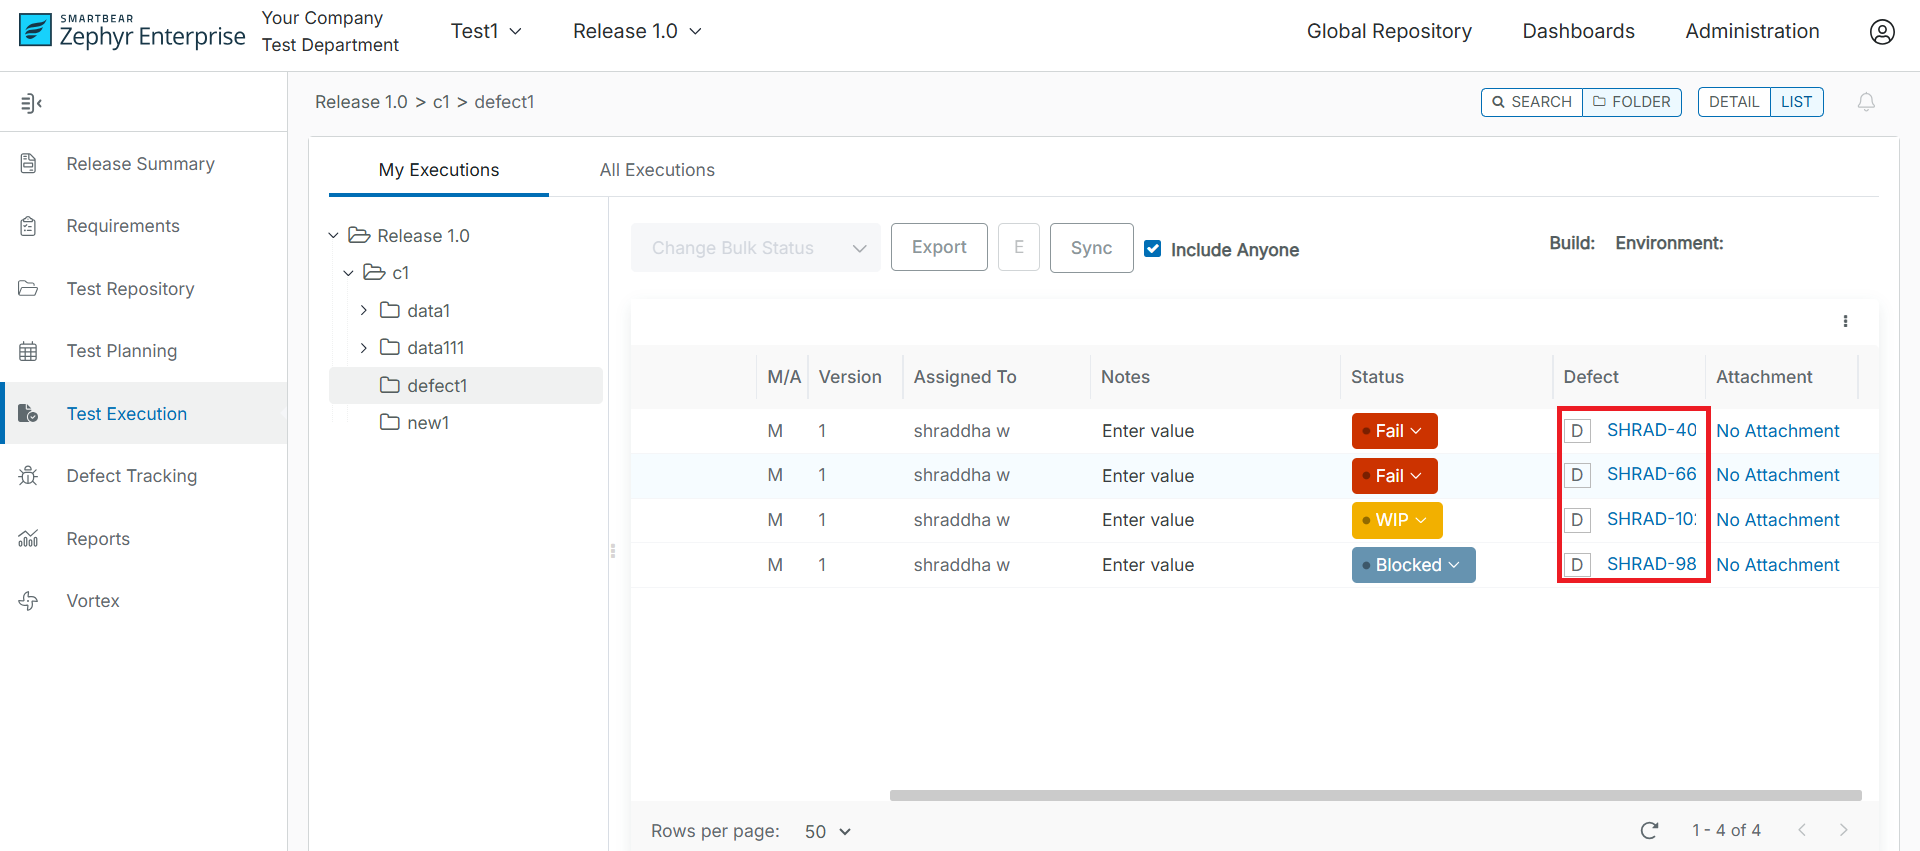Viewport: 1920px width, 851px height.
Task: Click the D defect icon for SHRAD-40
Action: (x=1577, y=431)
